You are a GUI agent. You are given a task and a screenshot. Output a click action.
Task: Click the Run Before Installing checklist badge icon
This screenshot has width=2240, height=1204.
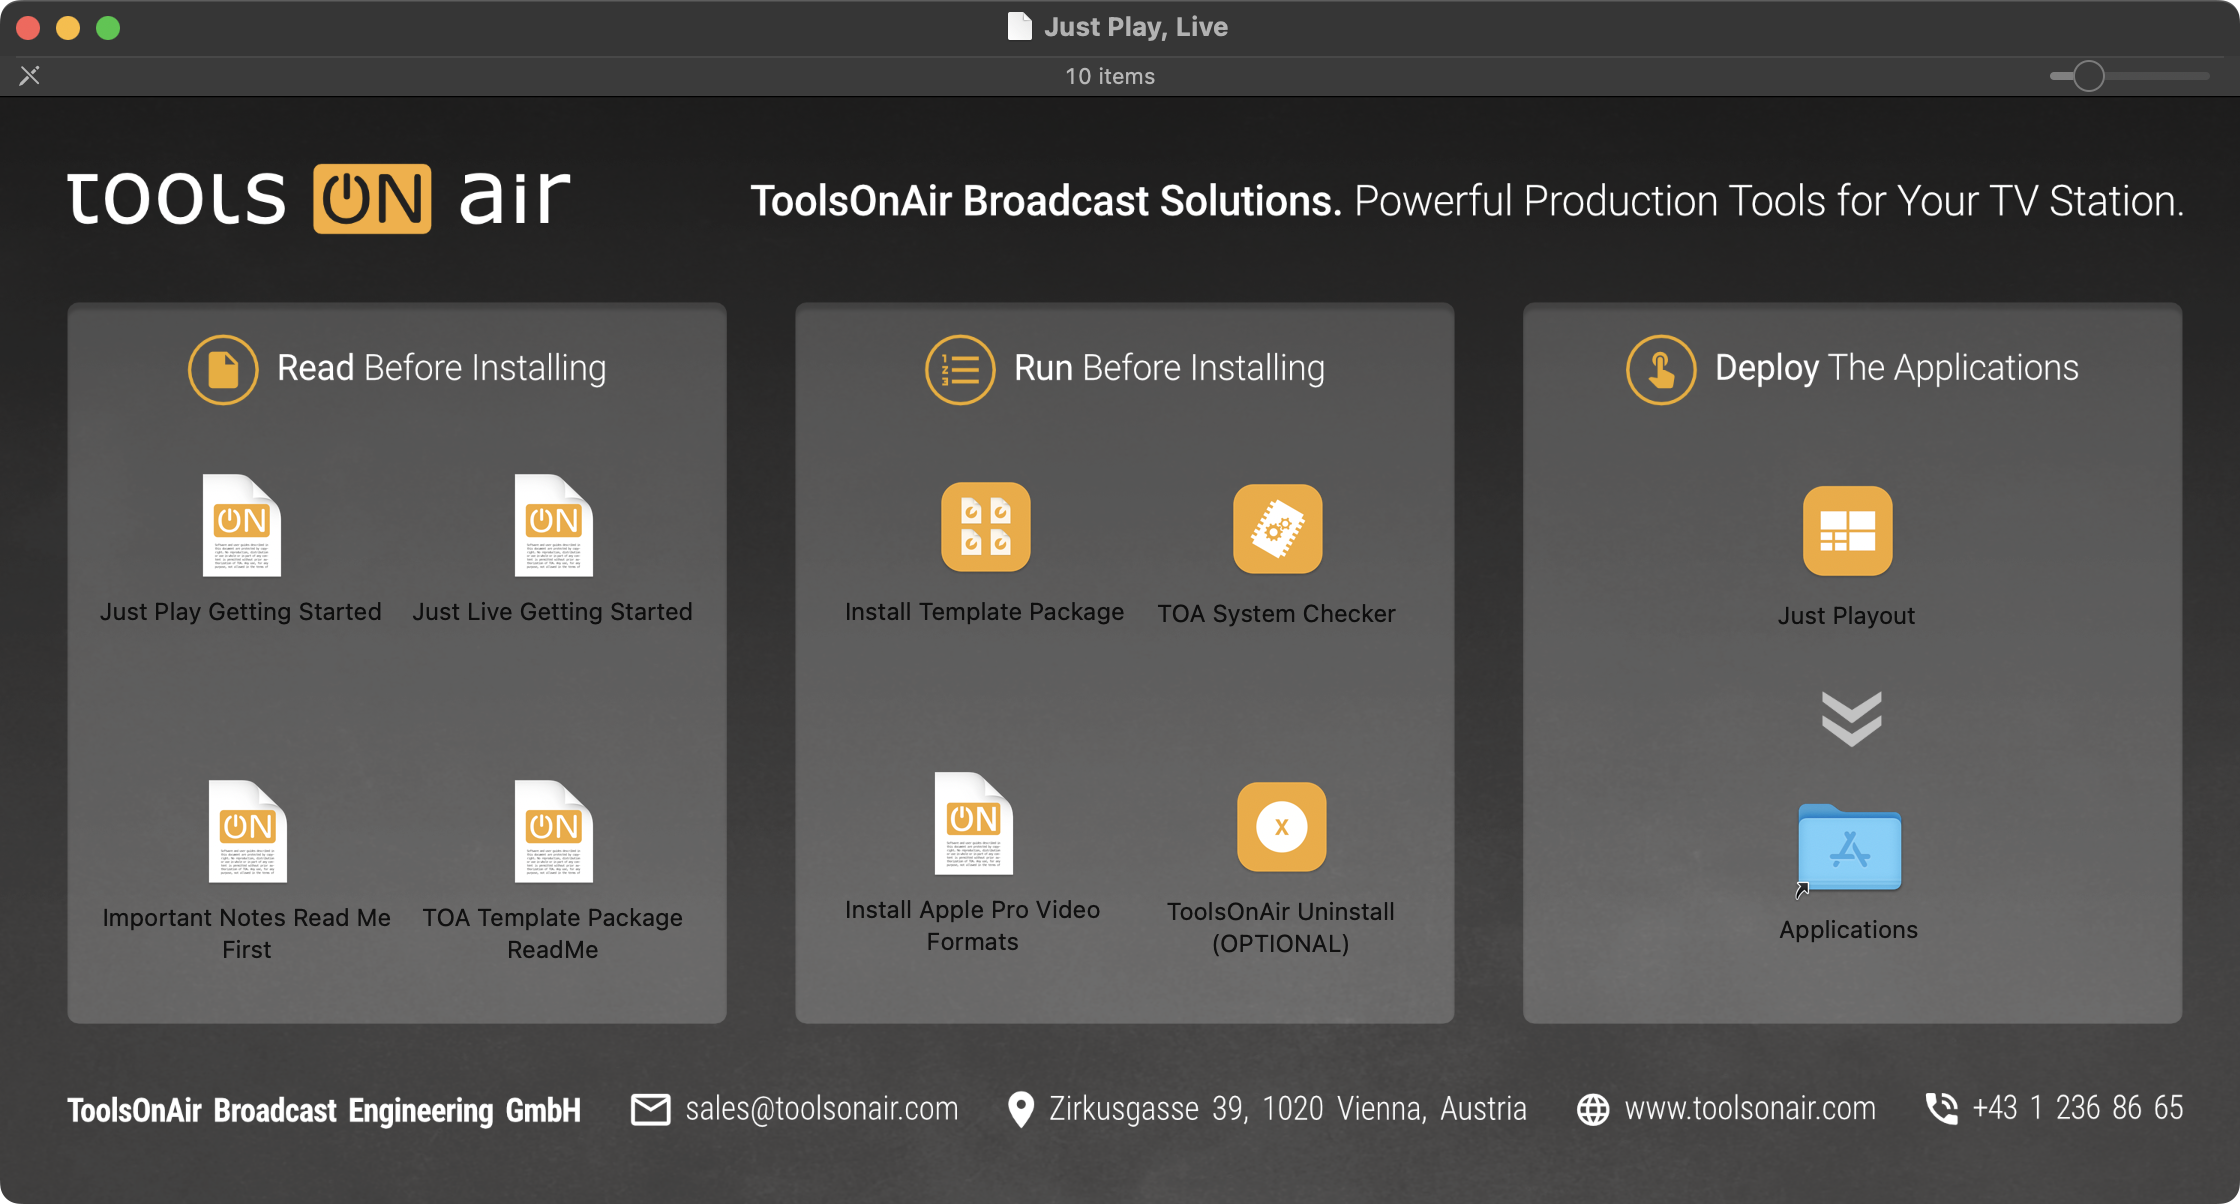click(960, 369)
